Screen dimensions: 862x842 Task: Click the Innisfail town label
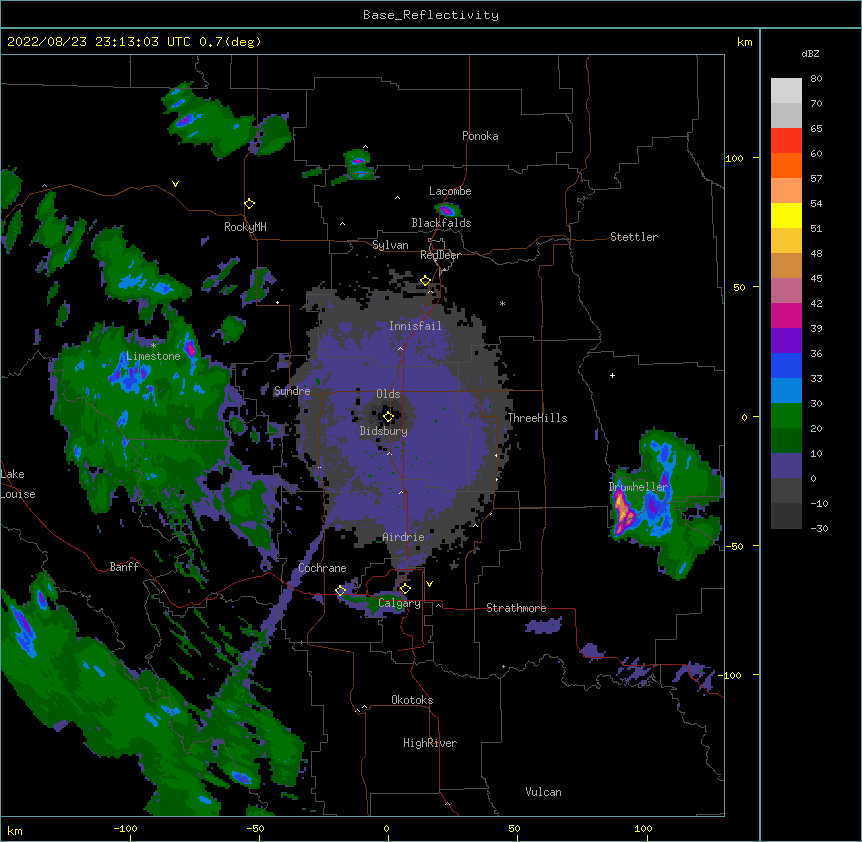pos(415,326)
